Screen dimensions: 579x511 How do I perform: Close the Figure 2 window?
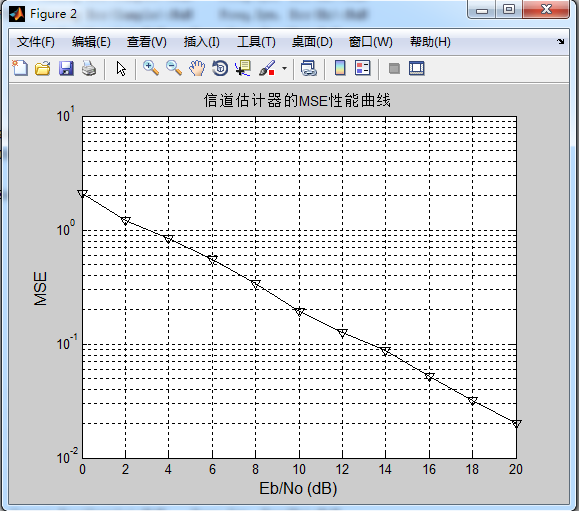pos(546,9)
